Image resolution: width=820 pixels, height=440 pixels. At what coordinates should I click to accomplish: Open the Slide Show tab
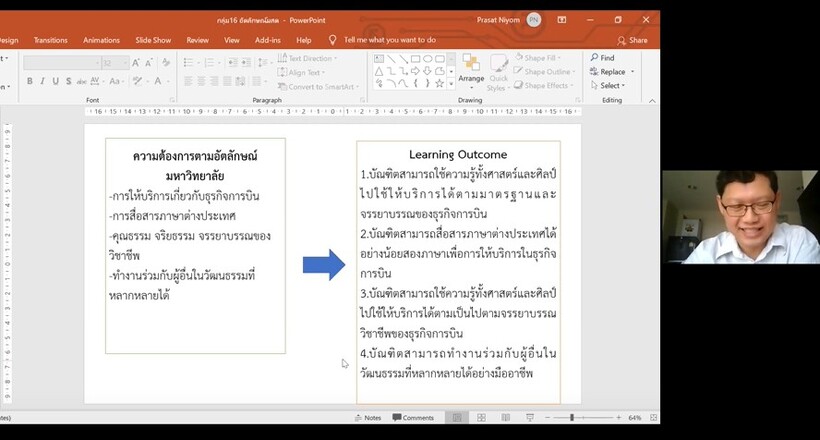[x=153, y=40]
